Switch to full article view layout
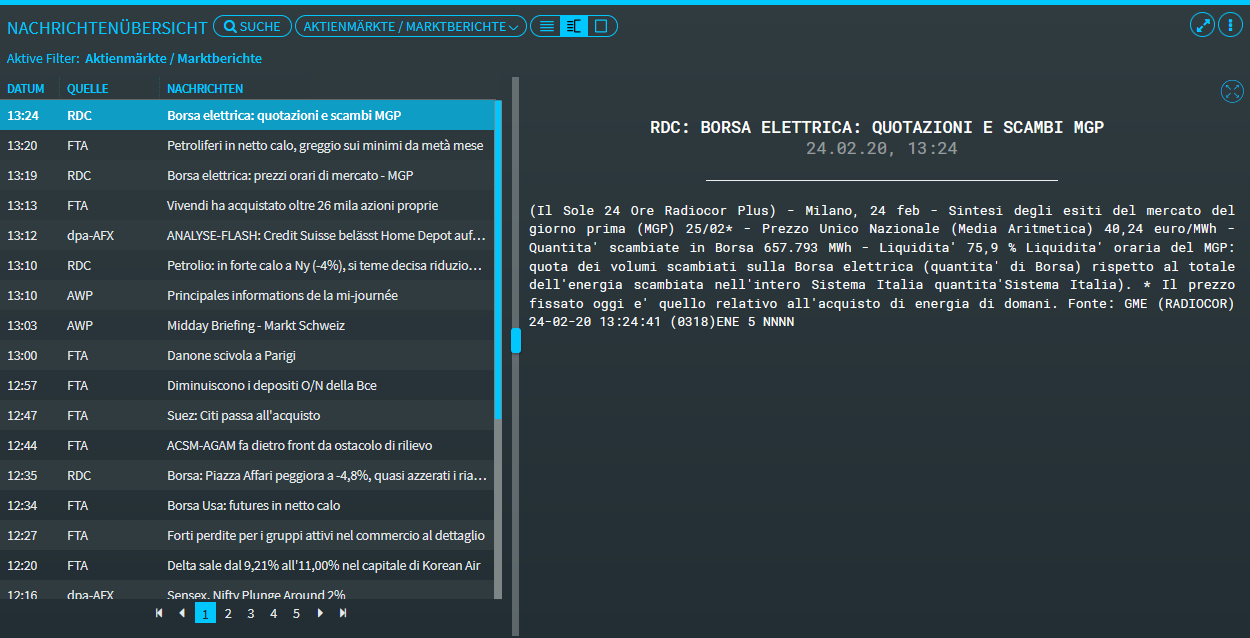Image resolution: width=1250 pixels, height=638 pixels. [601, 27]
